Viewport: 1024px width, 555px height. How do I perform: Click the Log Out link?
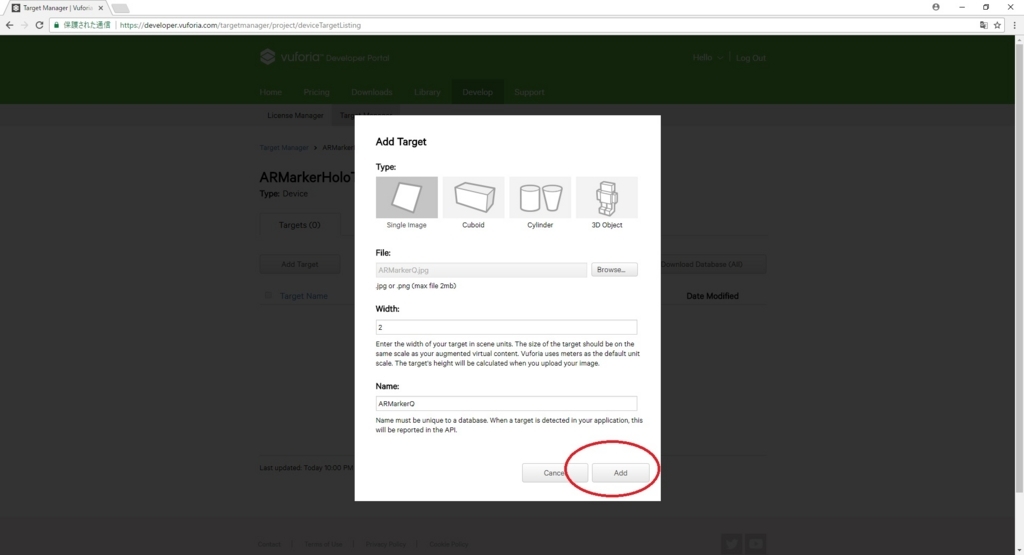(750, 57)
